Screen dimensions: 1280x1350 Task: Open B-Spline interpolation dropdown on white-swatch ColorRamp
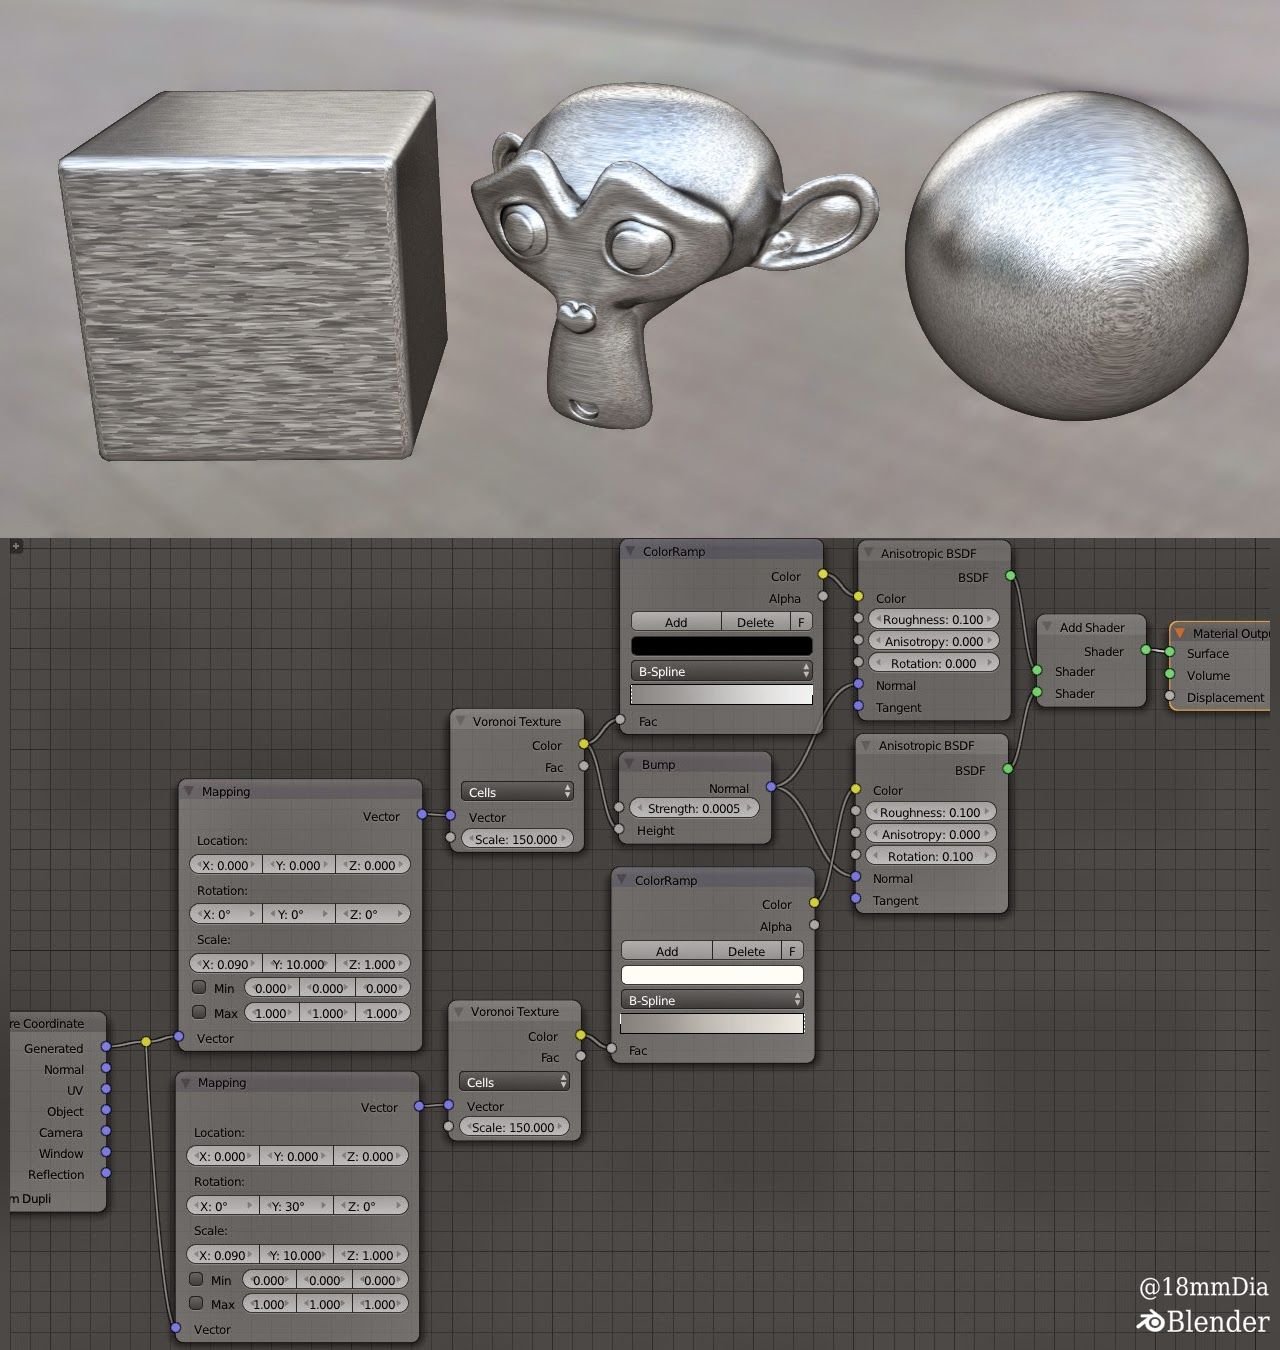point(712,1000)
